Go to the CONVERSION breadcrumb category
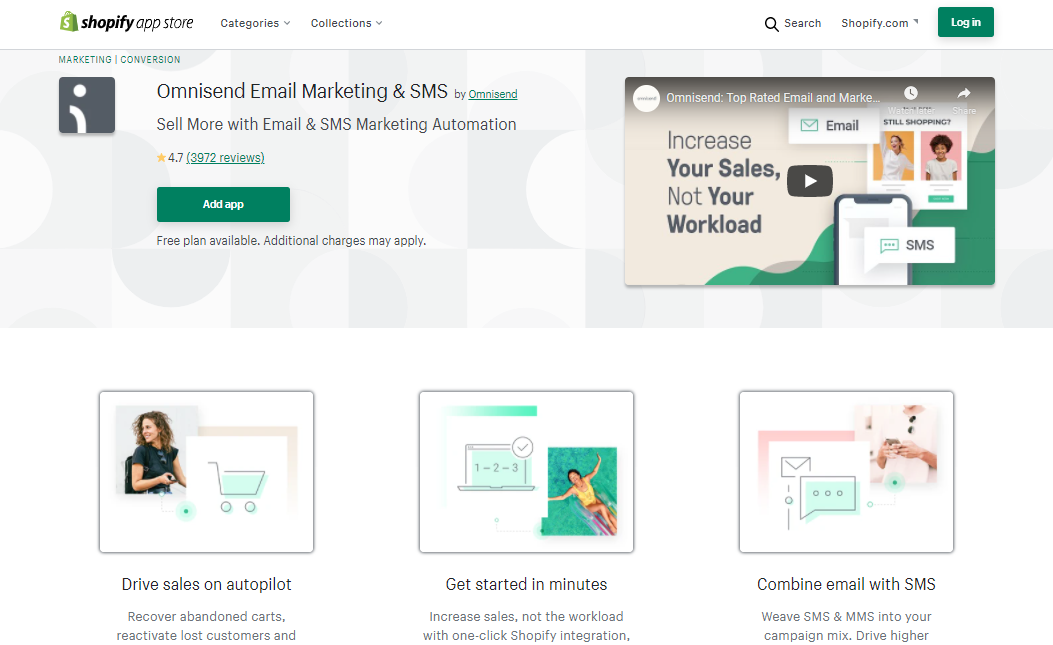Viewport: 1053px width, 645px height. tap(150, 60)
